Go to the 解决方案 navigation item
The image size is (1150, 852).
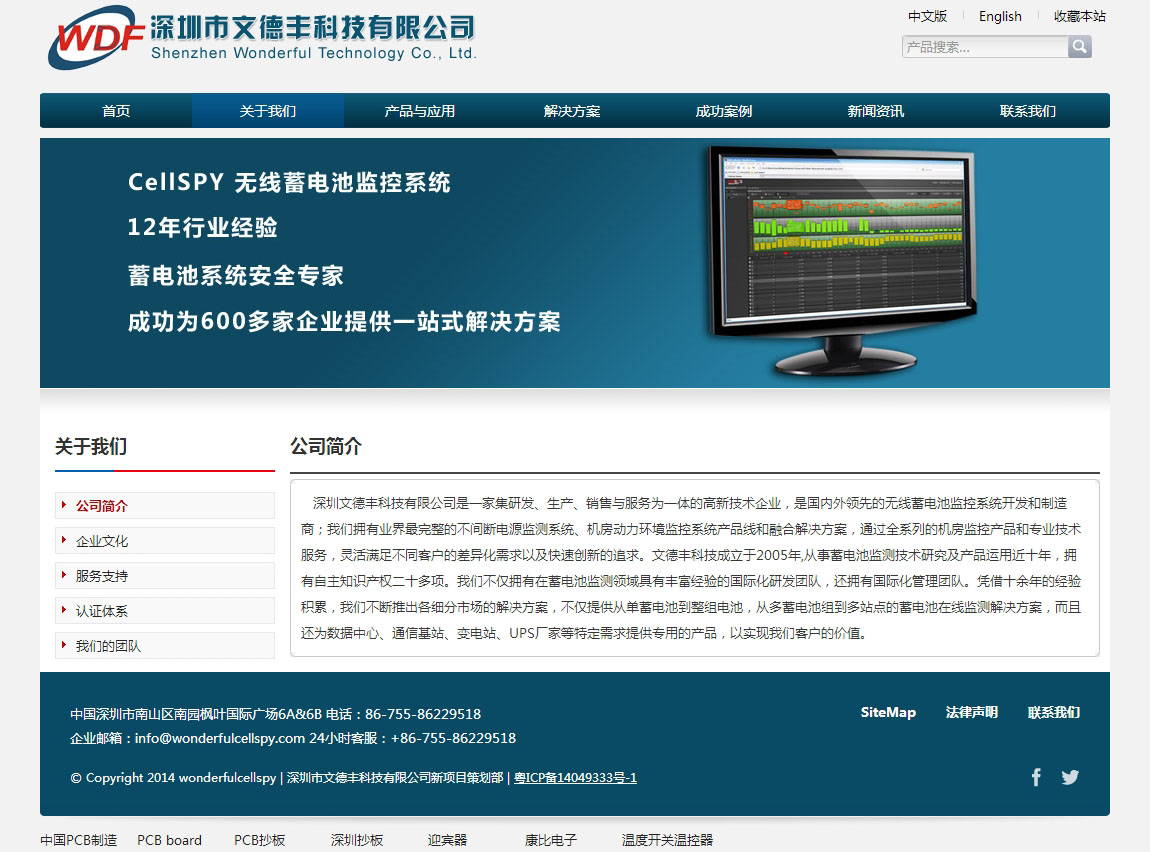click(x=572, y=111)
